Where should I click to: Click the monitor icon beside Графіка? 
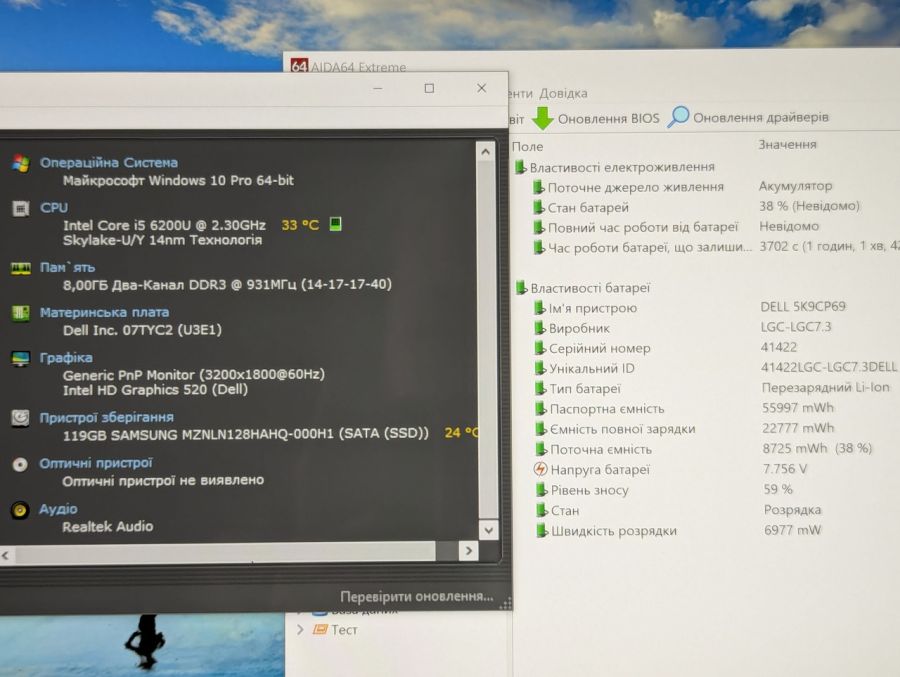[x=21, y=359]
